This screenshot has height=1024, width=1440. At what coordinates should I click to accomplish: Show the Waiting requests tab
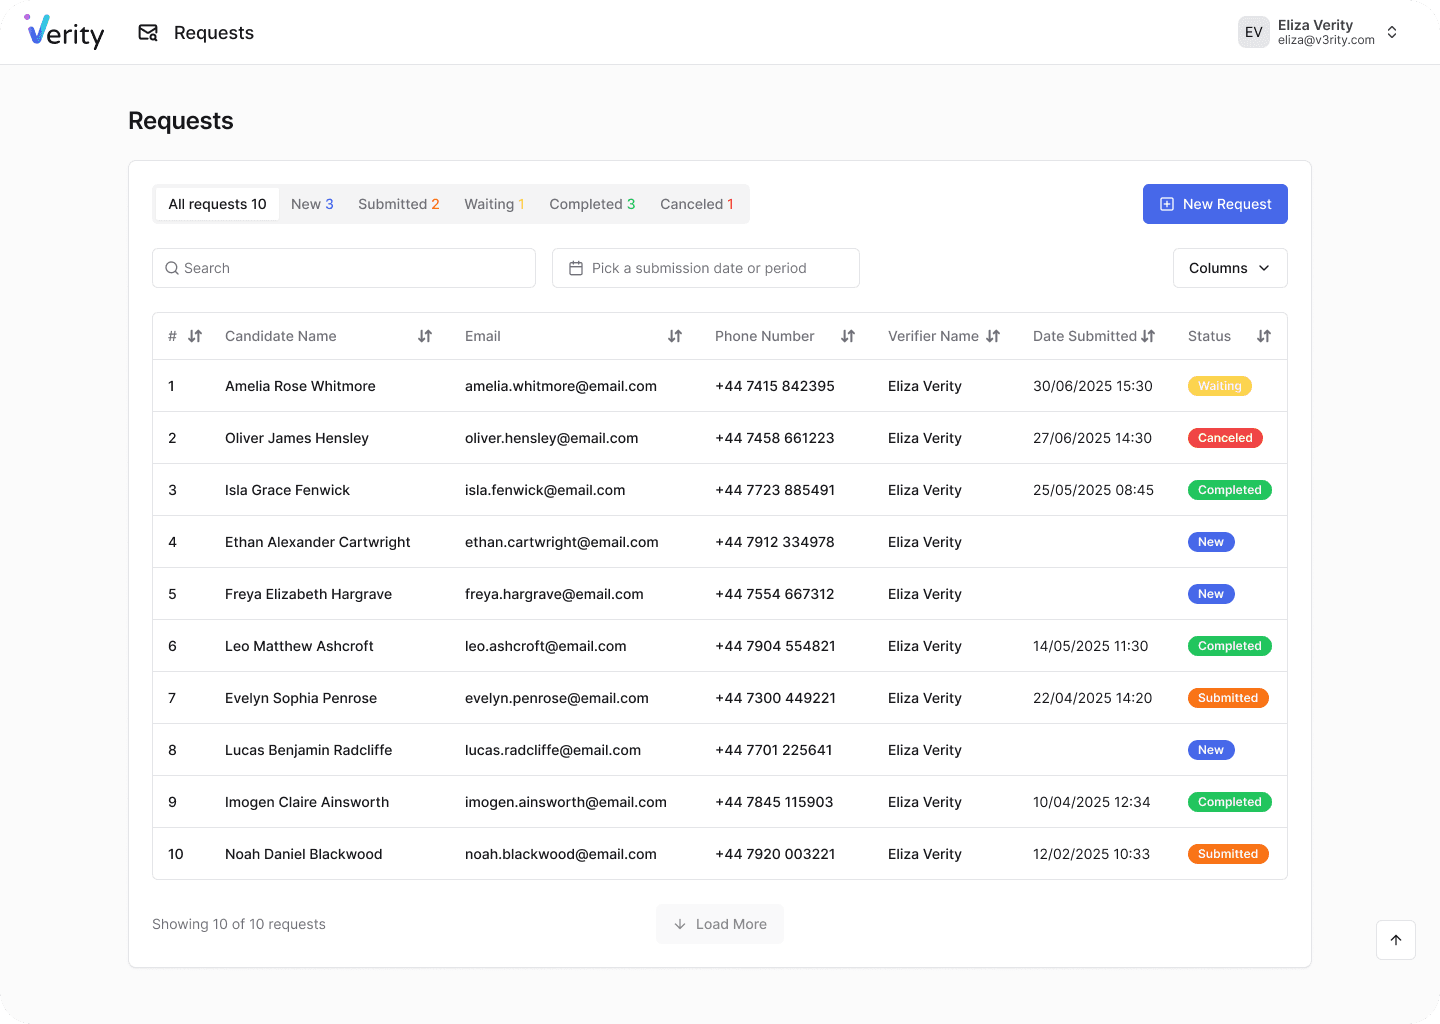(494, 204)
